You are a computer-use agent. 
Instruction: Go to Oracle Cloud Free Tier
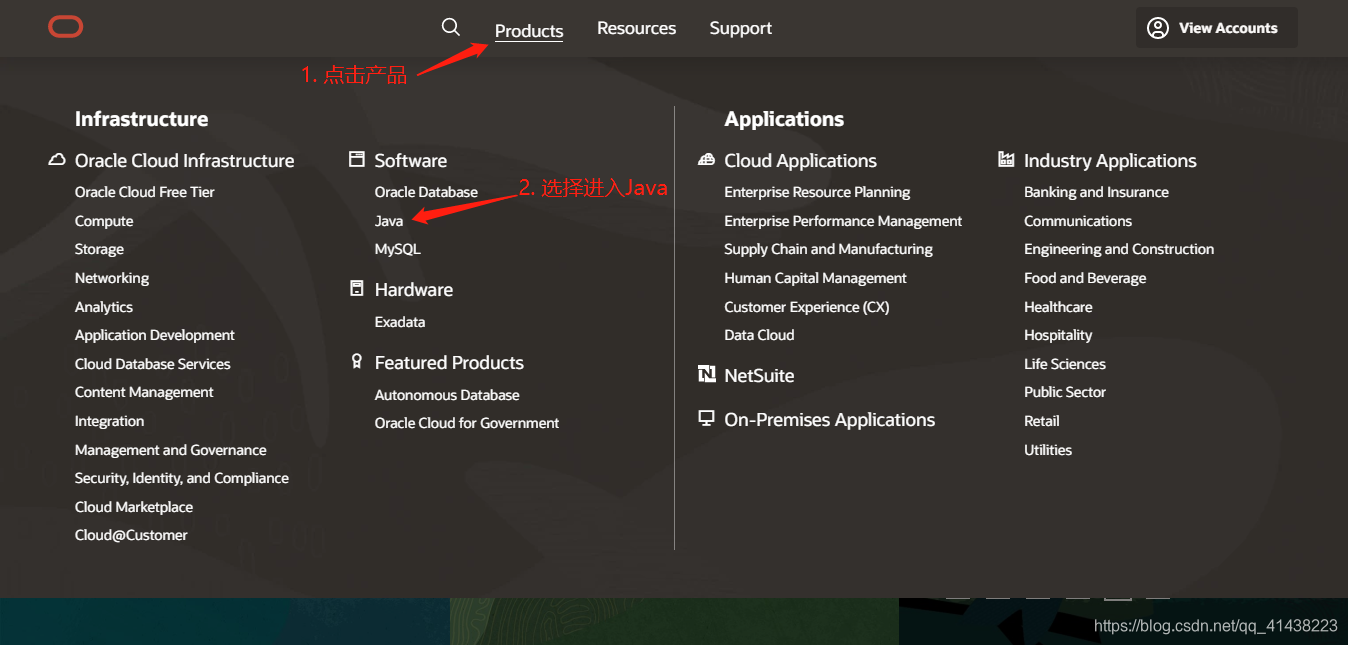point(145,192)
